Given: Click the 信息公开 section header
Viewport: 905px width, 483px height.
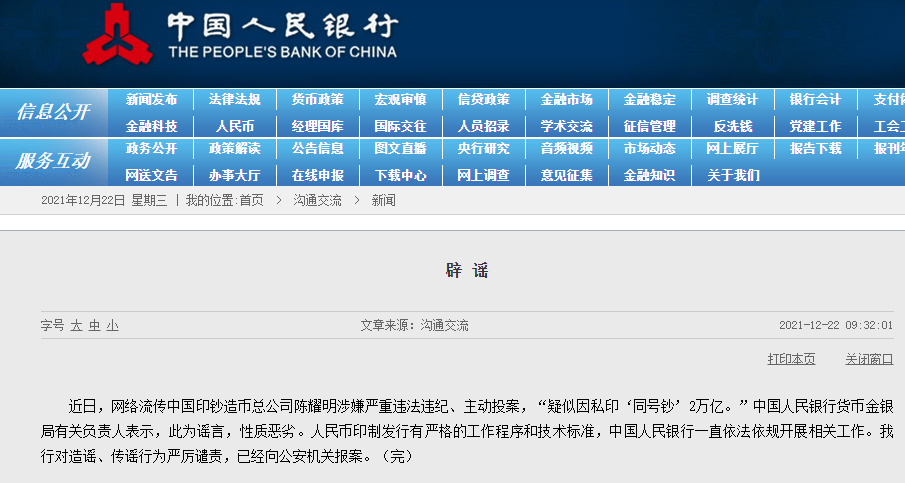Looking at the screenshot, I should (x=52, y=112).
